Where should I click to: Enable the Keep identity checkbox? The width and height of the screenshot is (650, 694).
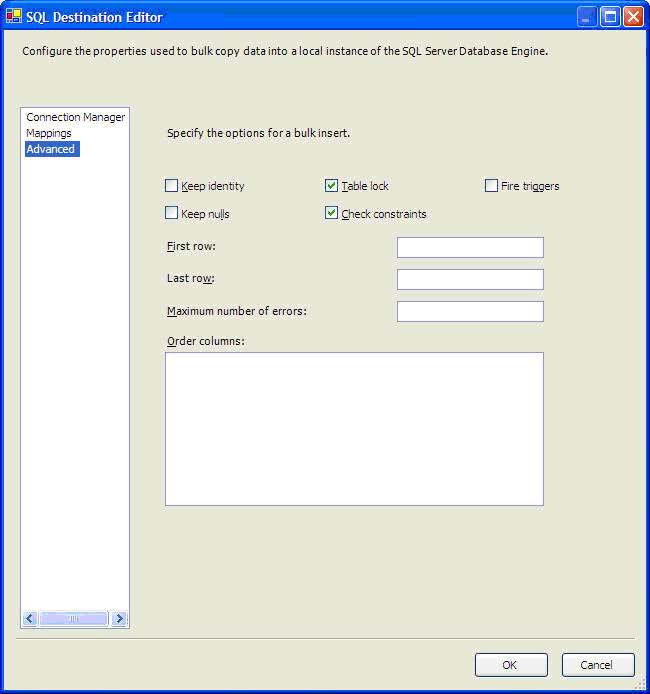pyautogui.click(x=172, y=186)
